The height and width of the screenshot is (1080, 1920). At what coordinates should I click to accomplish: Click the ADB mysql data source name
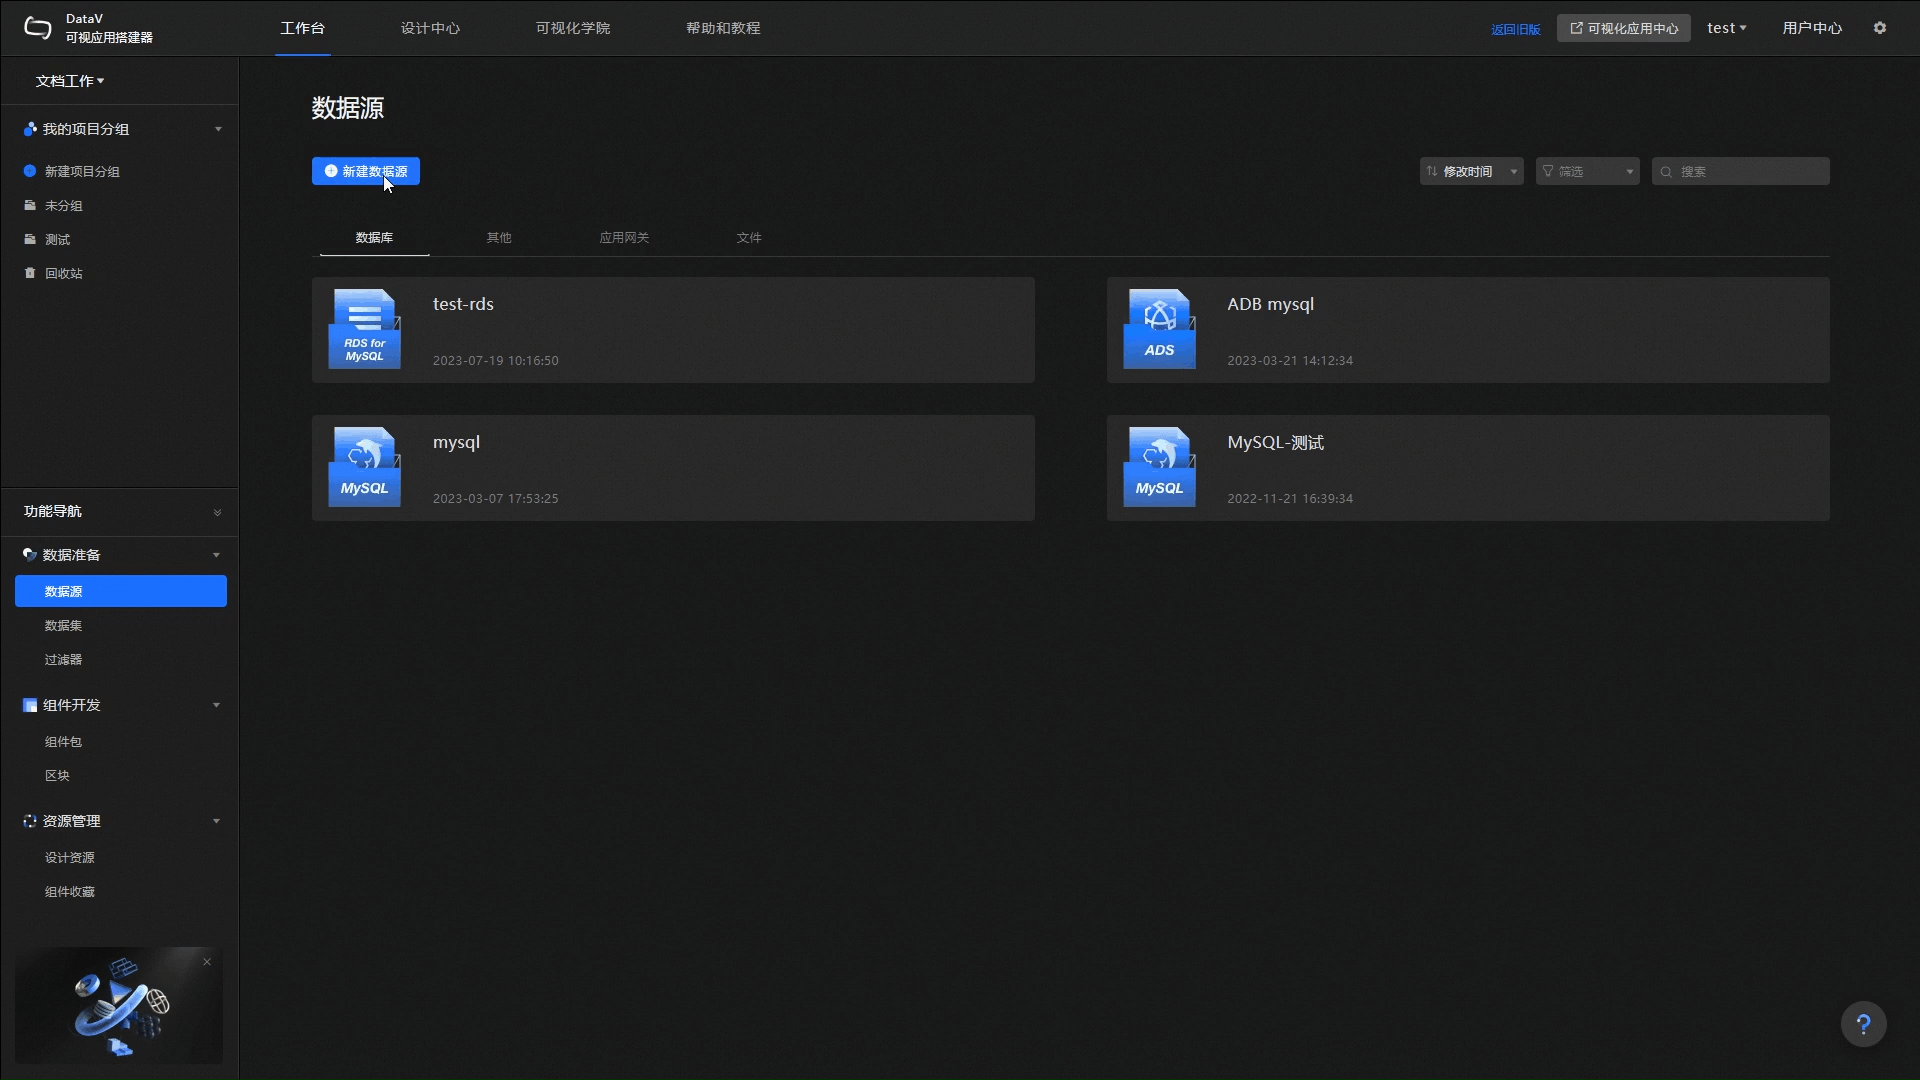1271,304
